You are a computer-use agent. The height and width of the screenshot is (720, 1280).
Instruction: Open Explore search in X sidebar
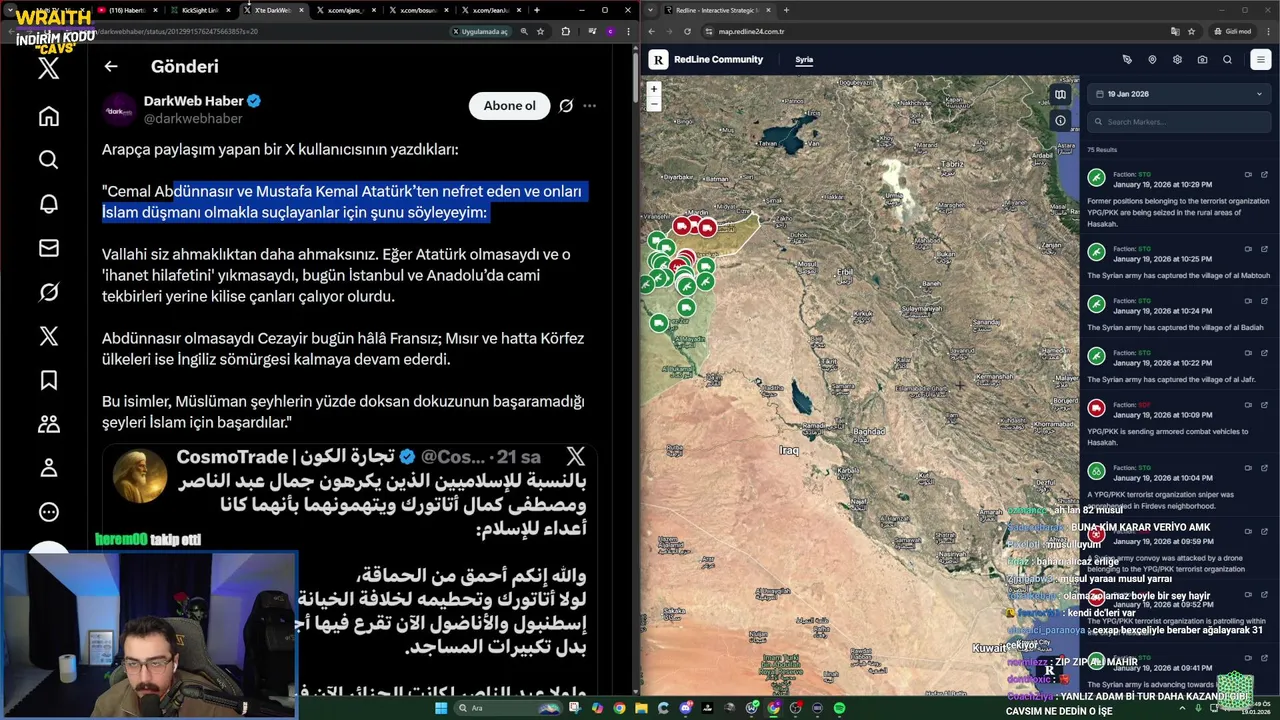click(x=49, y=160)
